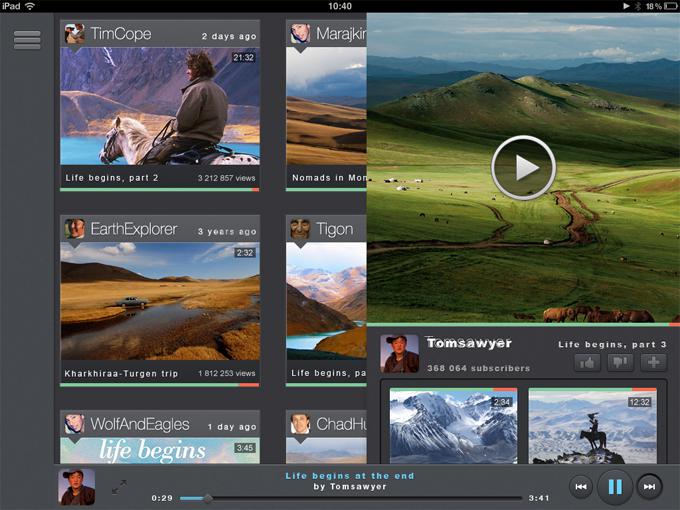The image size is (680, 510).
Task: Play the snowy mountains 2:34 thumbnail
Action: (x=453, y=426)
